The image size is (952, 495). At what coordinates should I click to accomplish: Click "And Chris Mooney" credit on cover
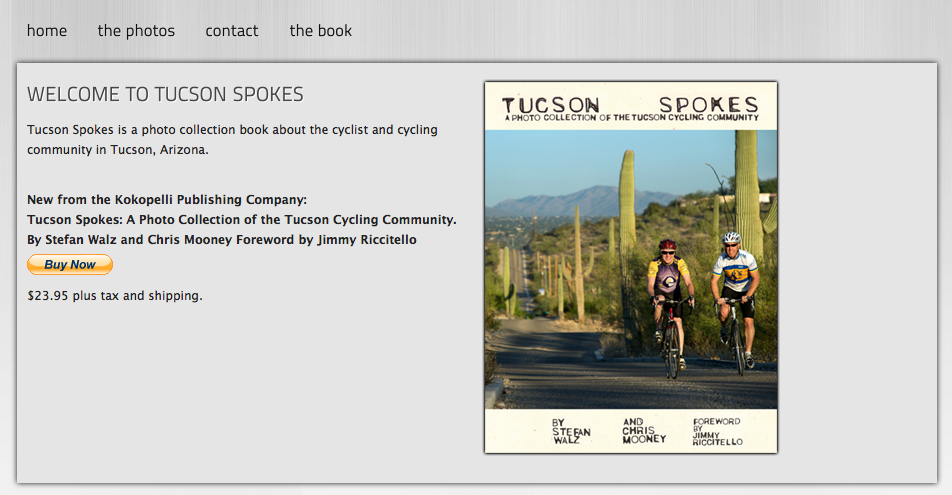tap(644, 431)
